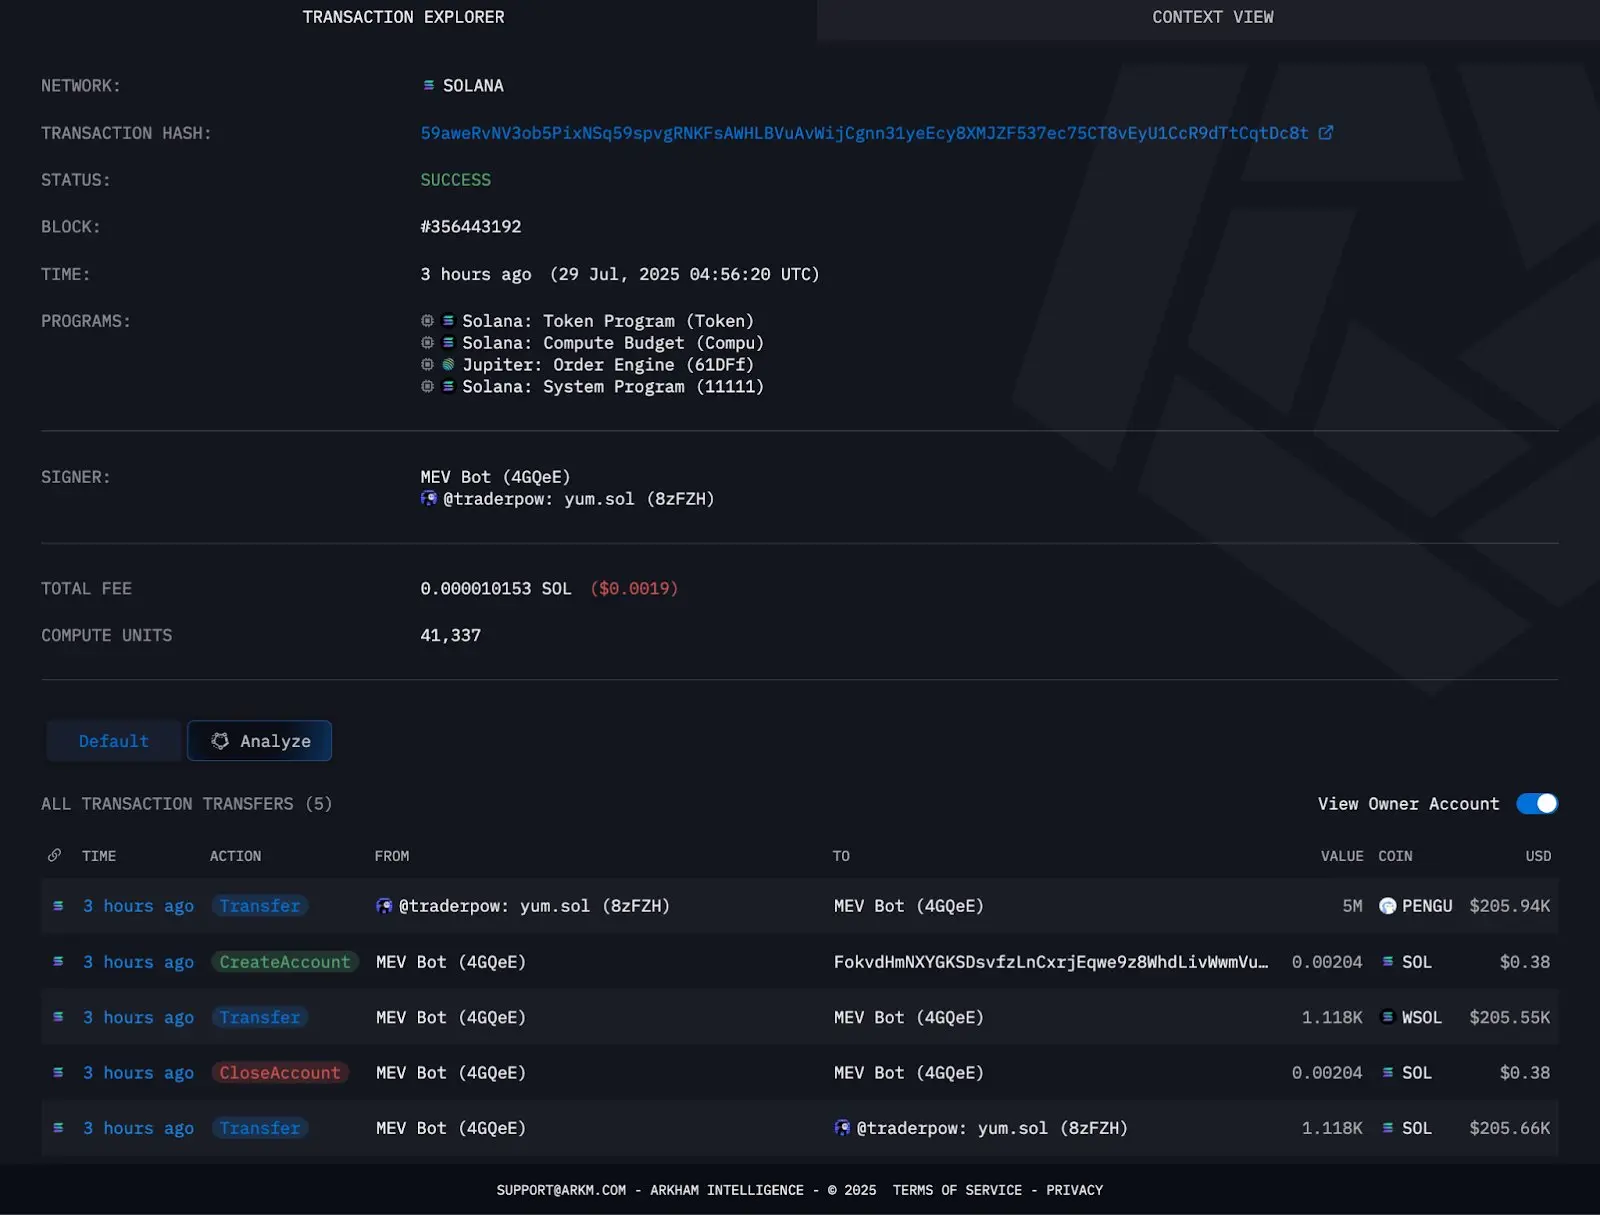
Task: Click the 5M PENGU value
Action: [1352, 906]
